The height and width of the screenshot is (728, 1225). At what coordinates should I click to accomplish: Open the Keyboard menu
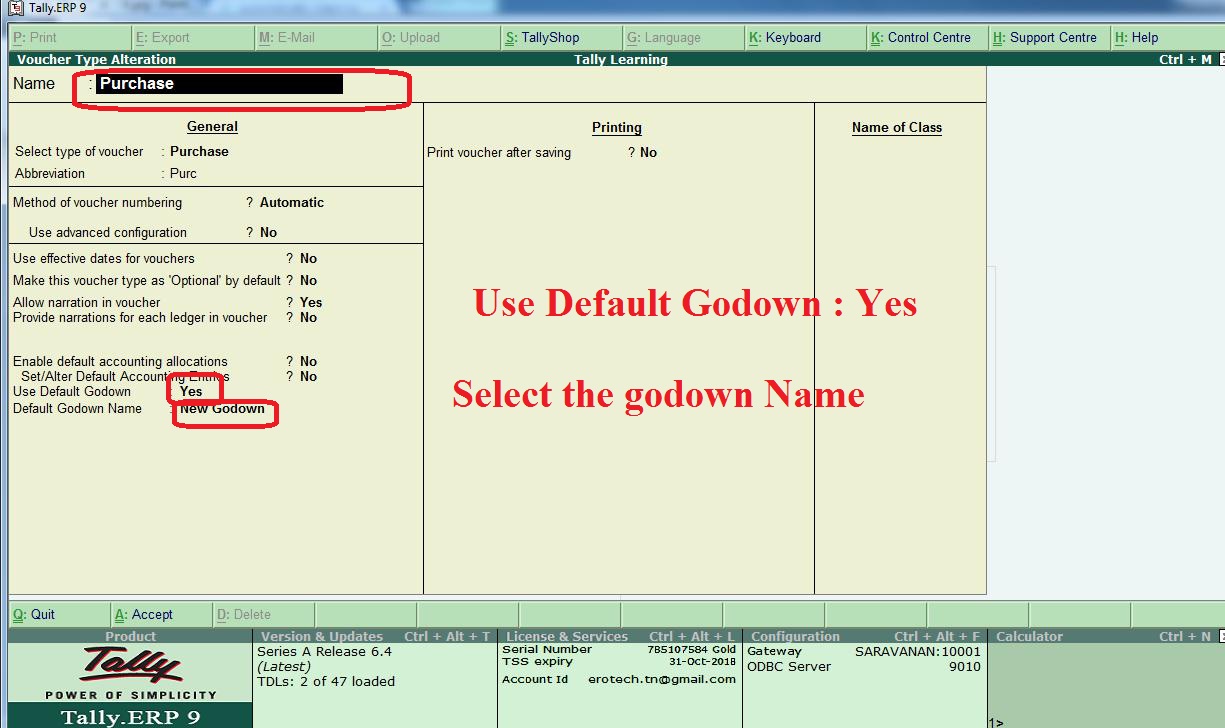(x=806, y=37)
